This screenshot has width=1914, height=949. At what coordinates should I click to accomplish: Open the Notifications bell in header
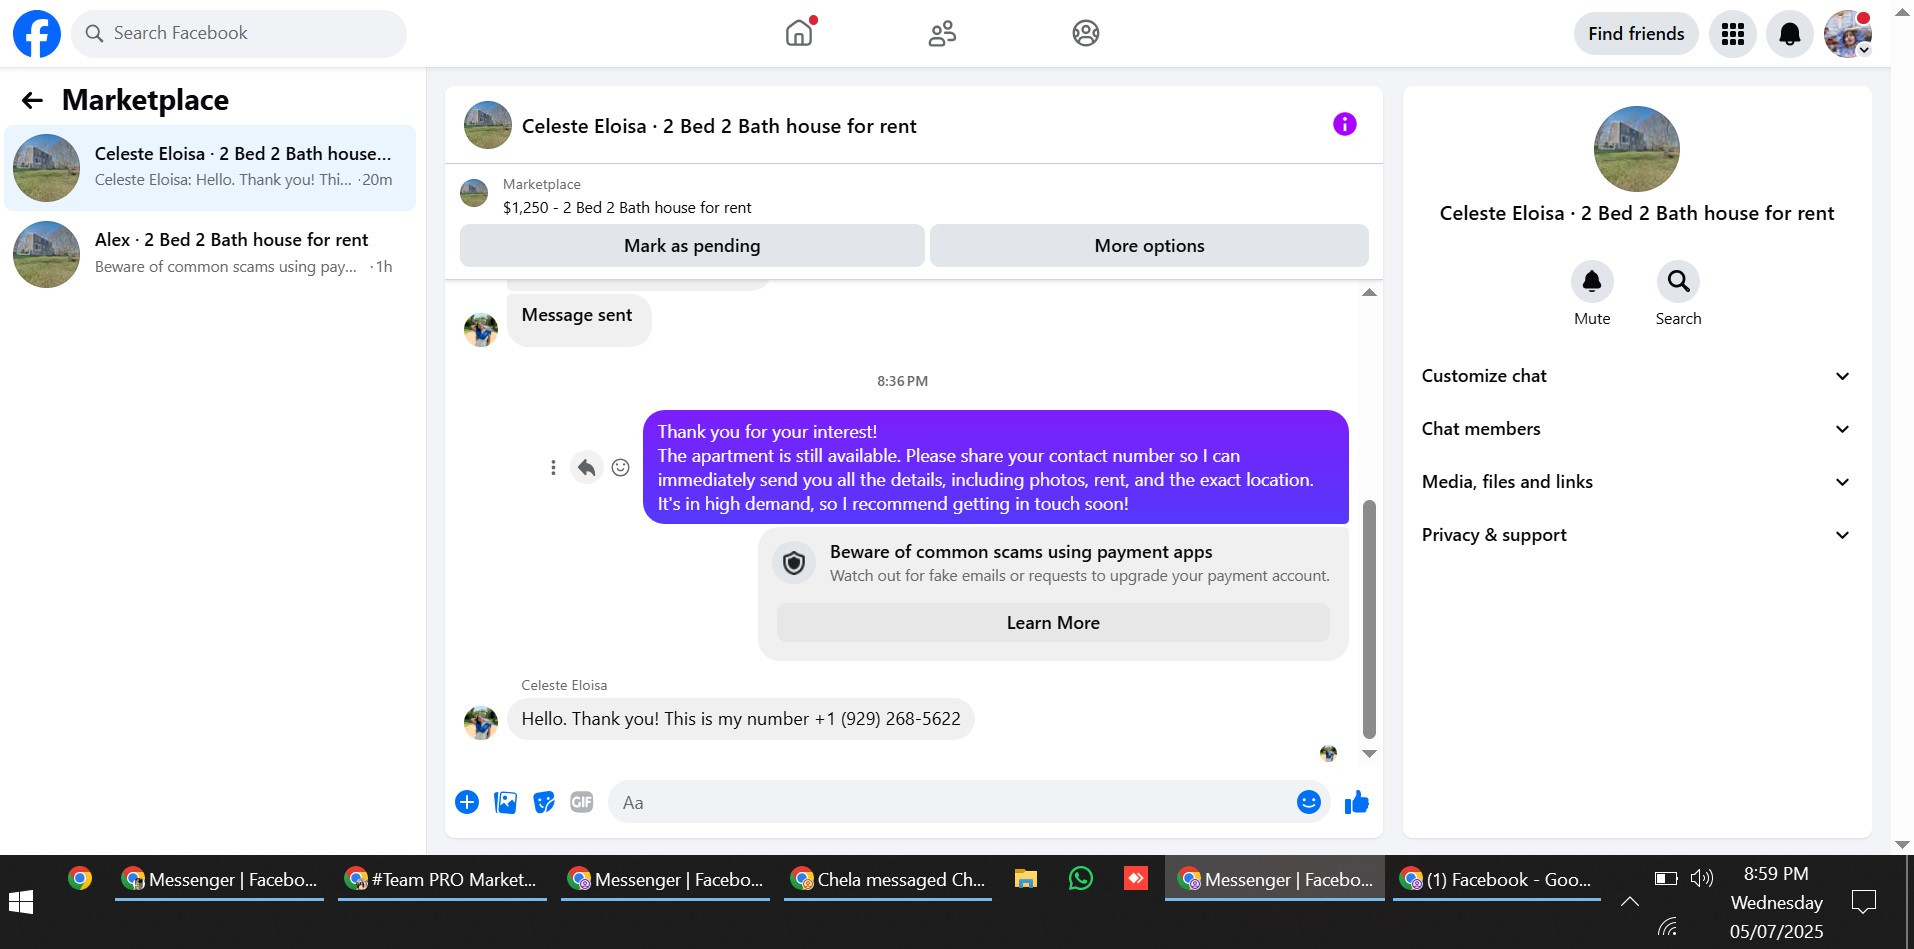(x=1790, y=34)
